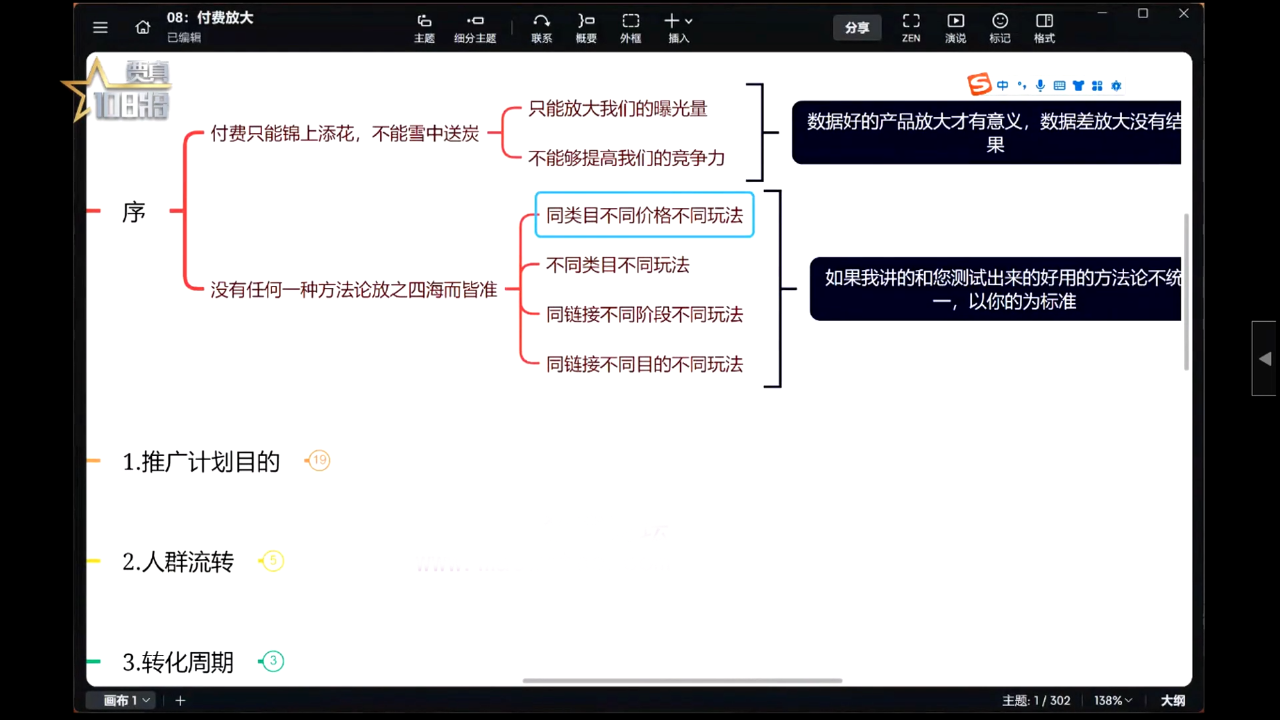The image size is (1280, 720).
Task: Add a new sheet with plus button
Action: (x=181, y=701)
